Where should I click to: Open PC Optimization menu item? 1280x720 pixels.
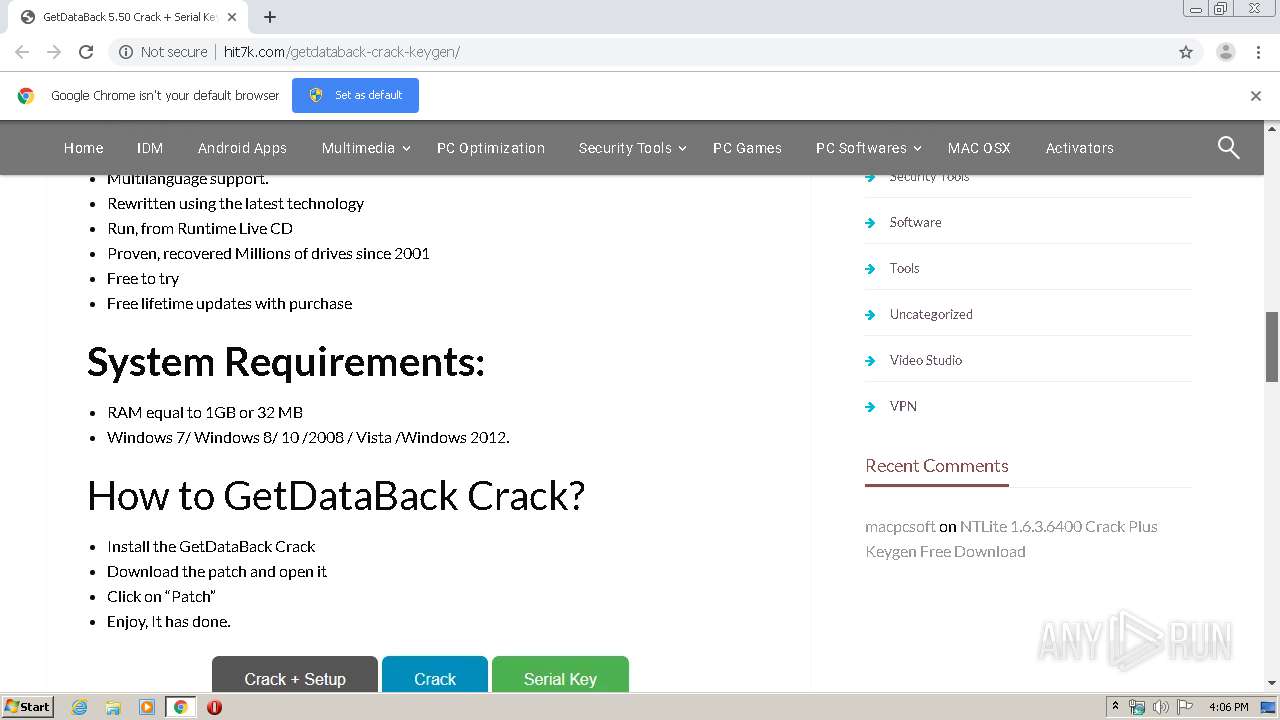click(491, 148)
